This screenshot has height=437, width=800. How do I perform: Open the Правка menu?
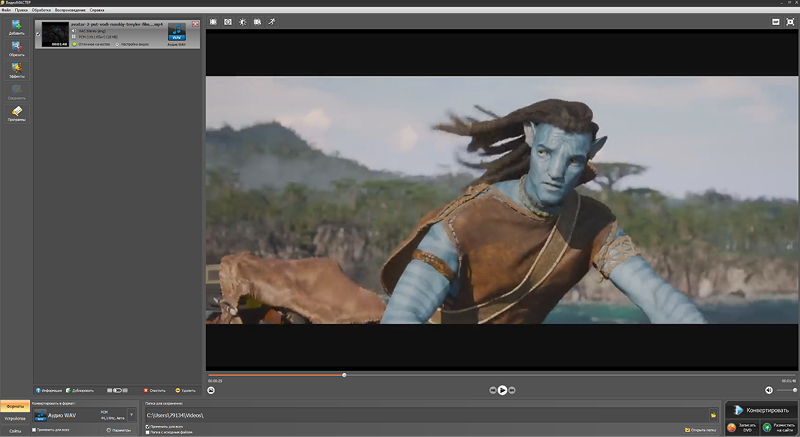(21, 10)
